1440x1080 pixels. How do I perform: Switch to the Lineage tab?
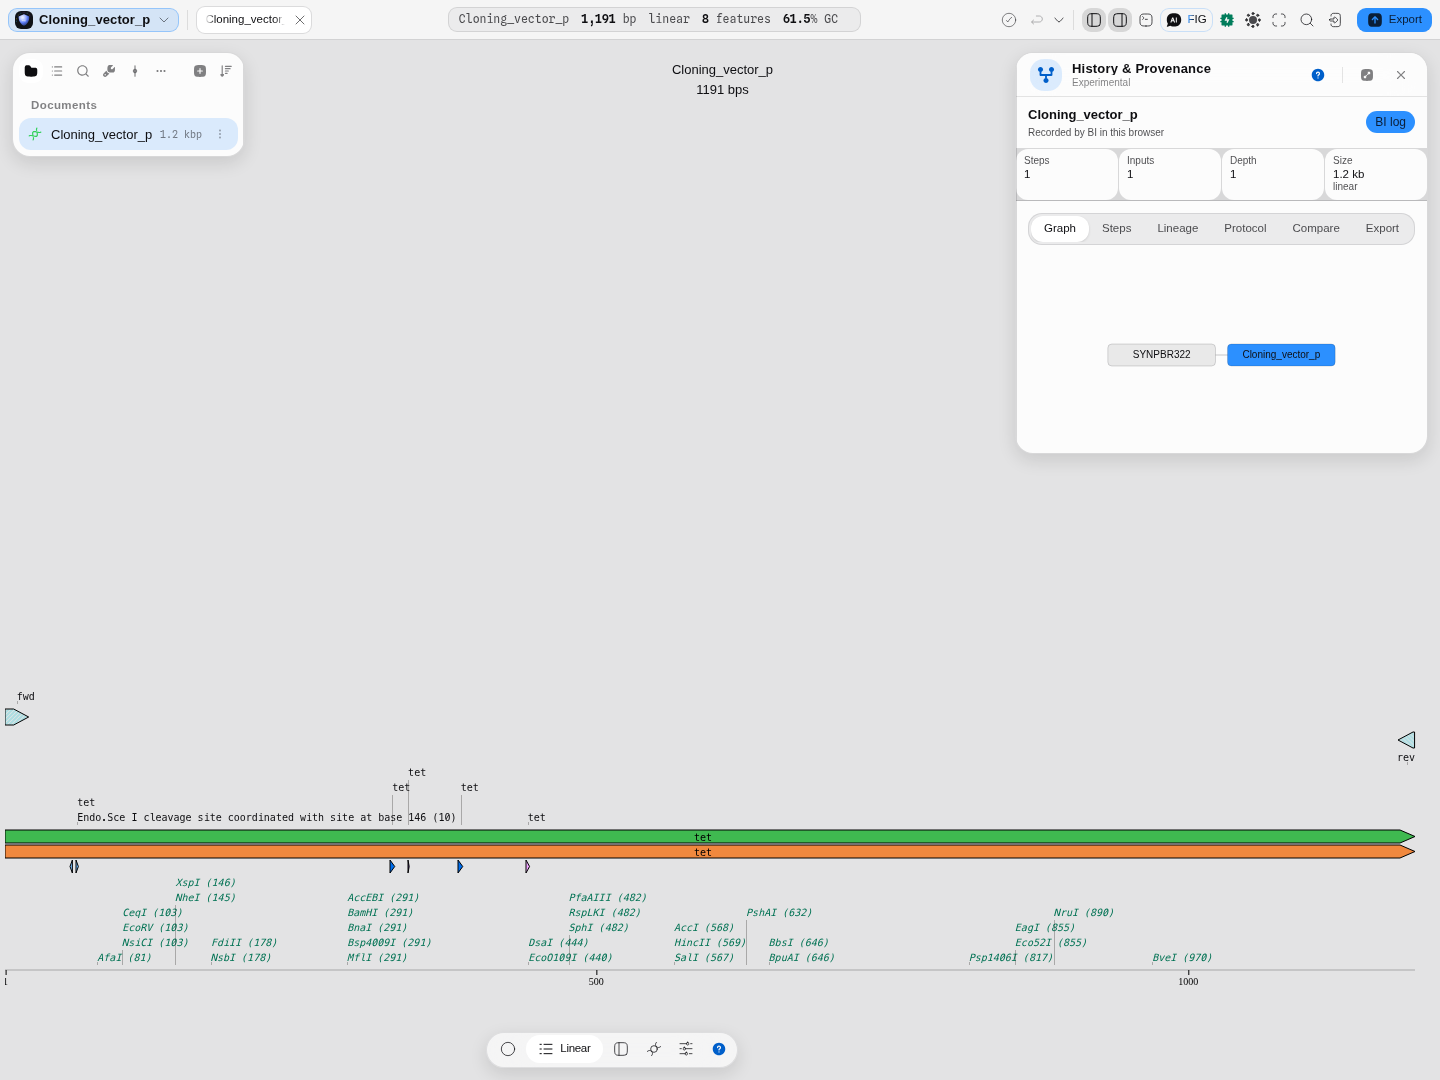coord(1178,229)
